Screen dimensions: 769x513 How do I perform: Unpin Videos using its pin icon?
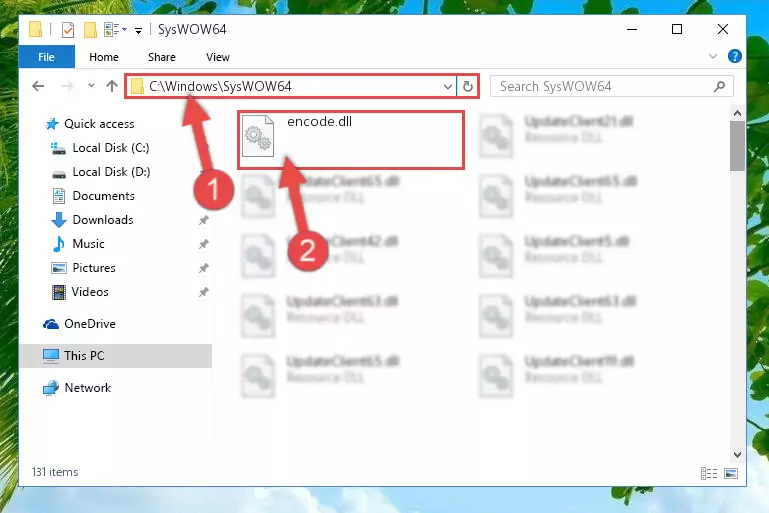tap(204, 292)
